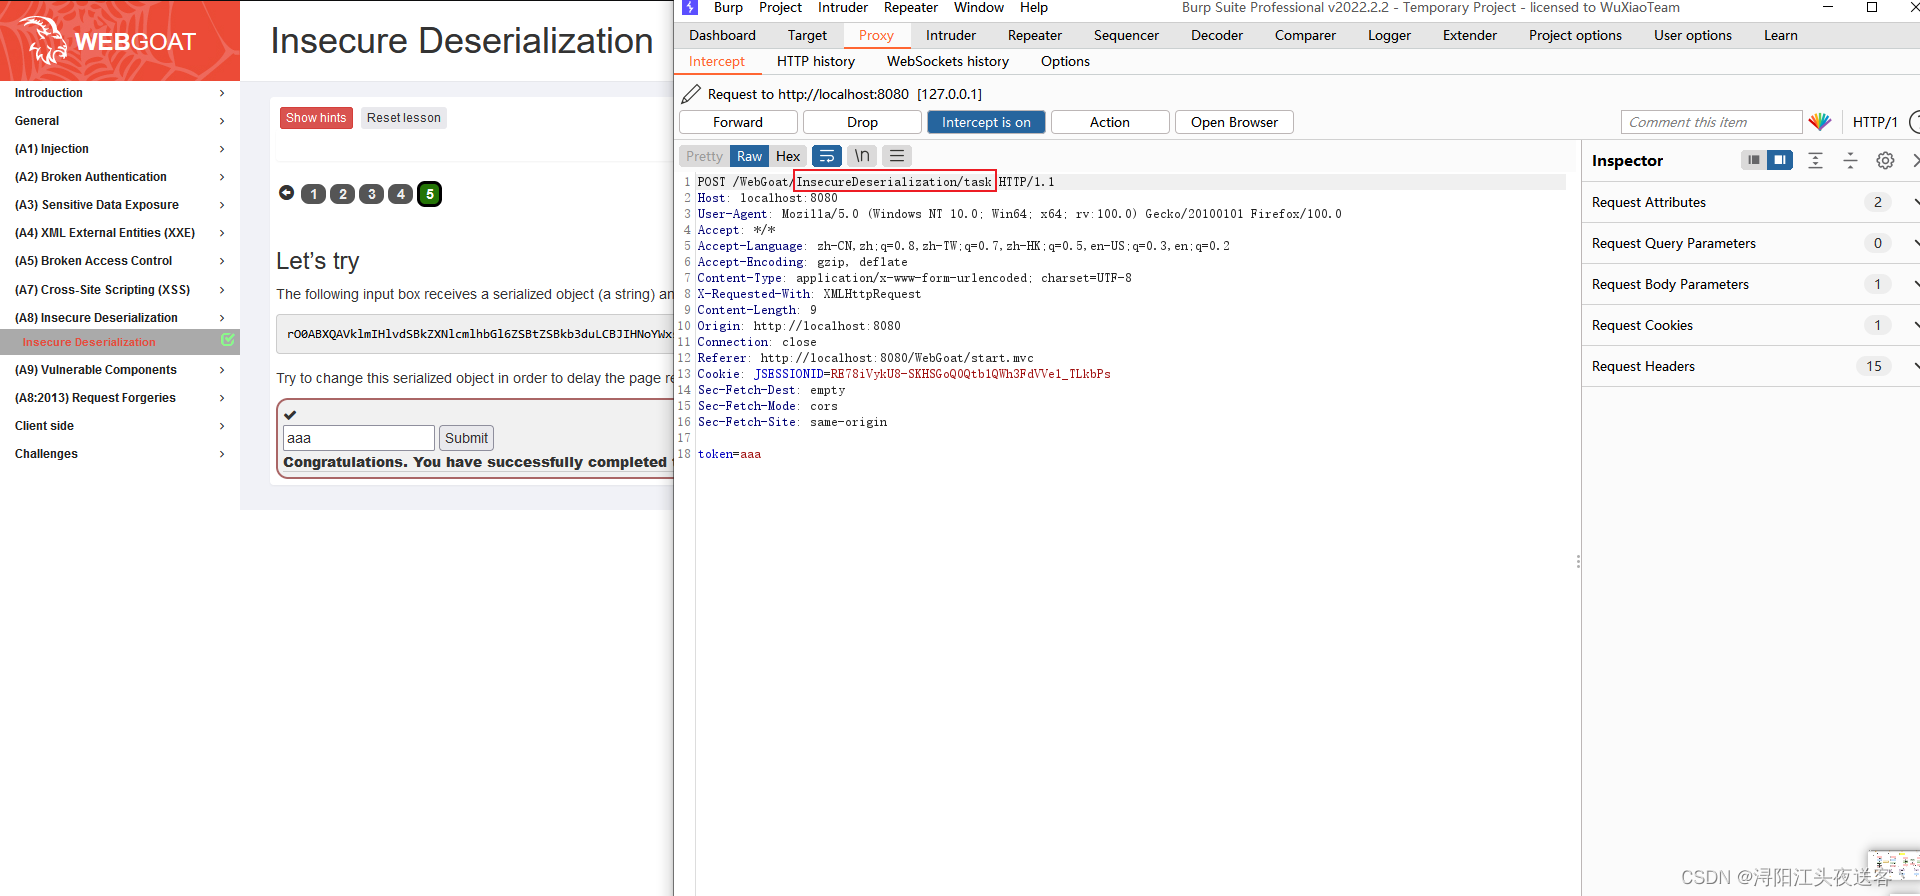
Task: Toggle line wrap icon in message editor
Action: pos(826,156)
